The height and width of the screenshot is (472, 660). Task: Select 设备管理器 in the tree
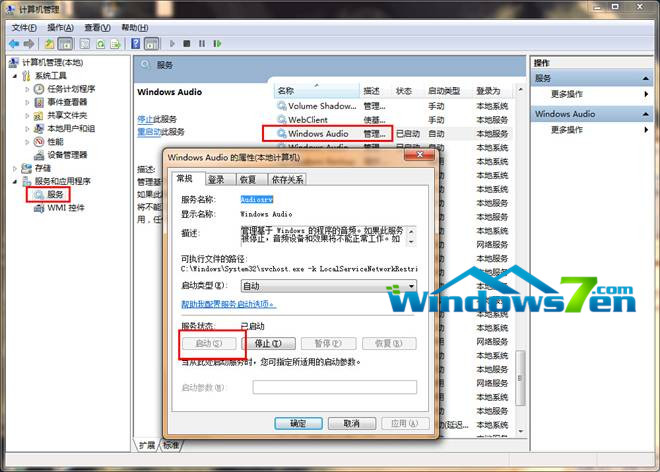pos(67,155)
